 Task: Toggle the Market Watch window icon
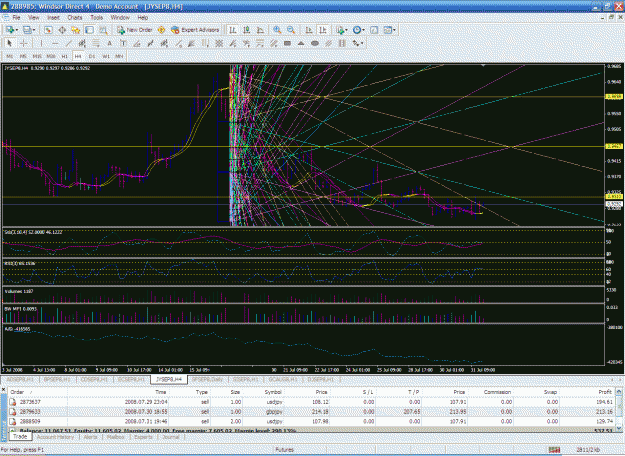click(48, 30)
